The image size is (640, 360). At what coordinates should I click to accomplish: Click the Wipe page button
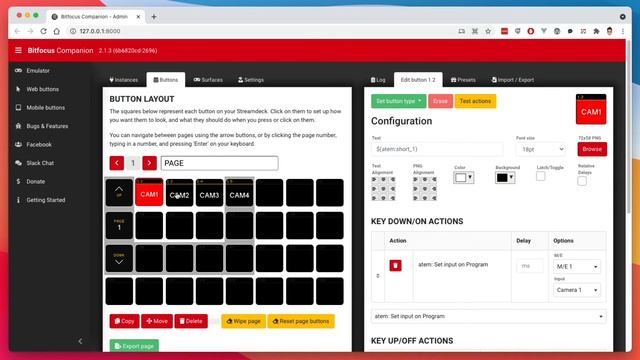[244, 321]
